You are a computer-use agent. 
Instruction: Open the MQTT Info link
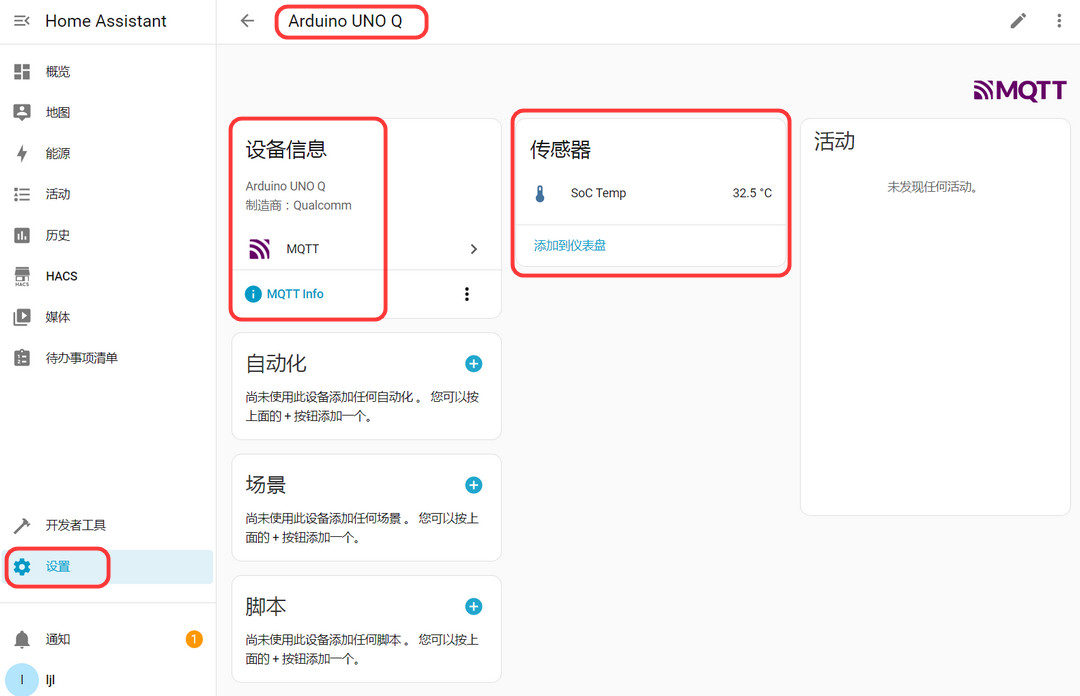295,294
